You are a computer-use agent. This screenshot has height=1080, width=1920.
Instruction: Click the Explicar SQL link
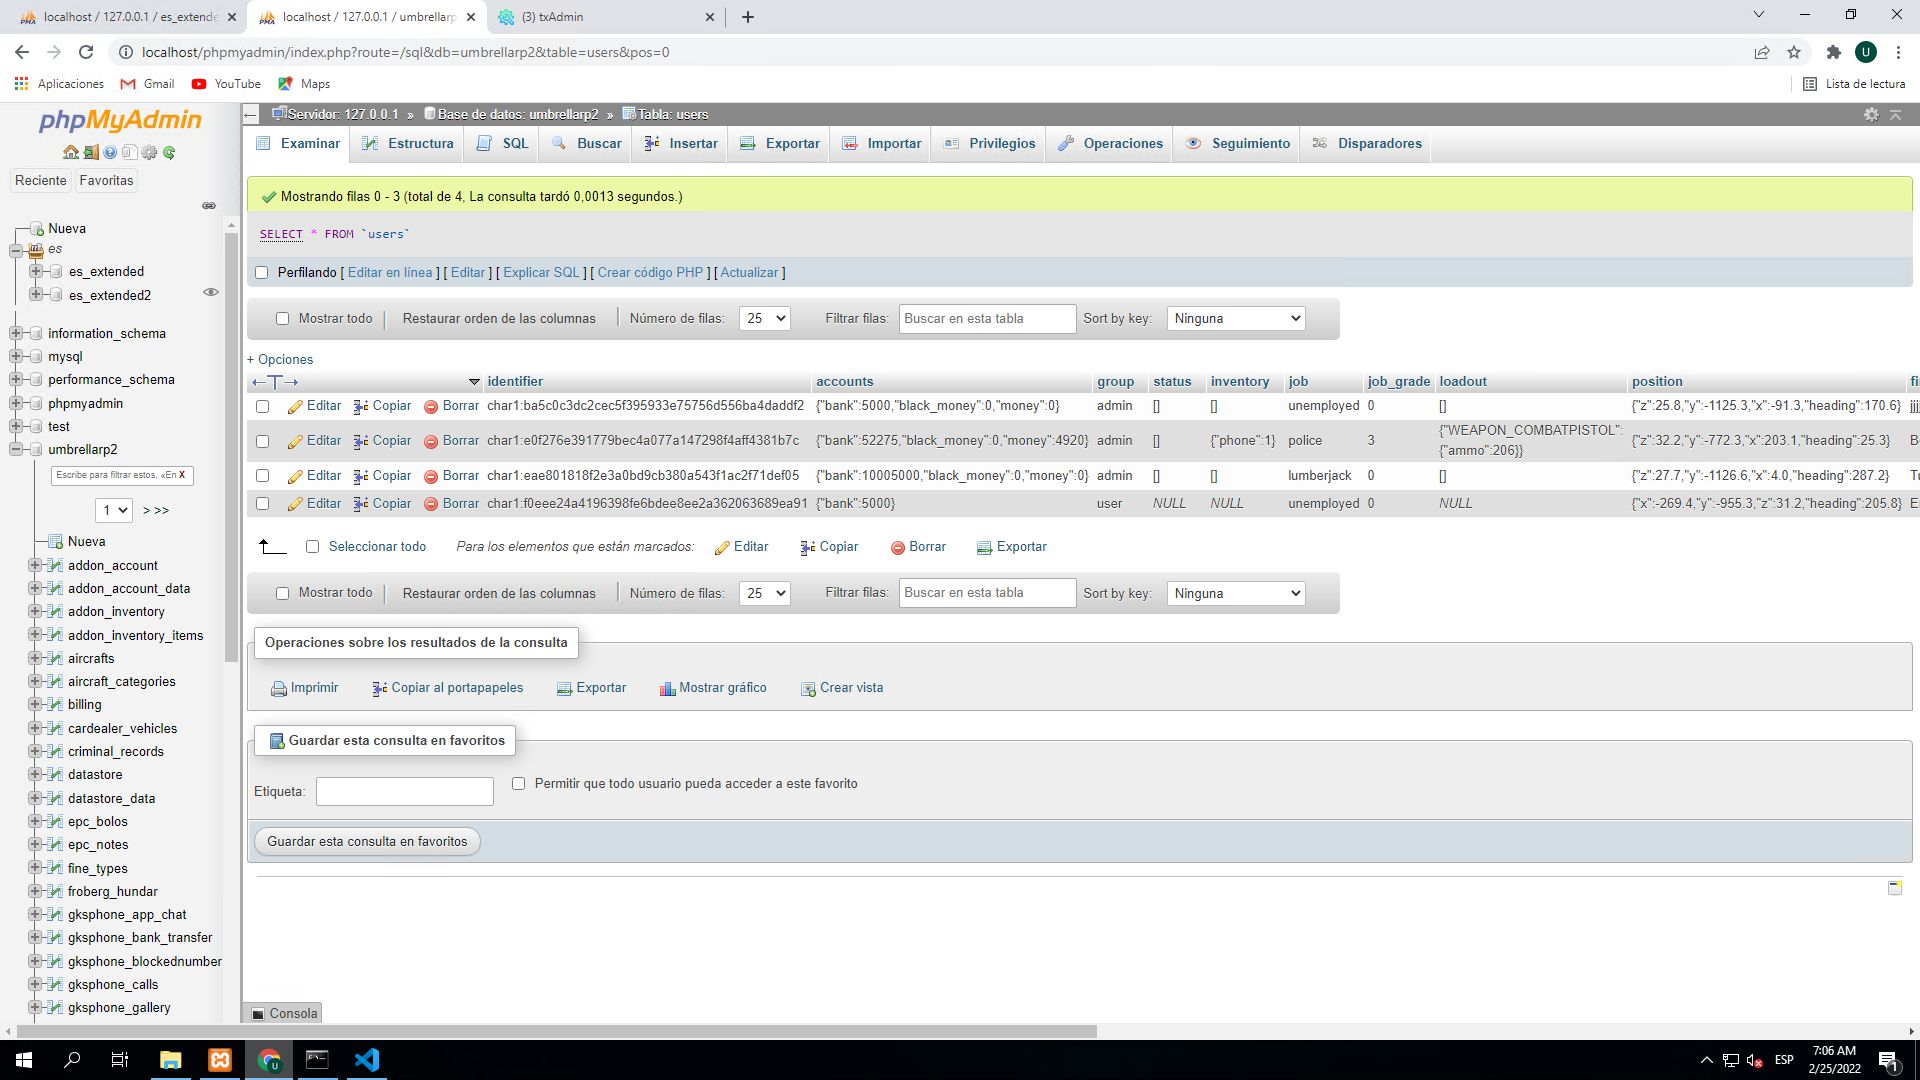(x=541, y=272)
